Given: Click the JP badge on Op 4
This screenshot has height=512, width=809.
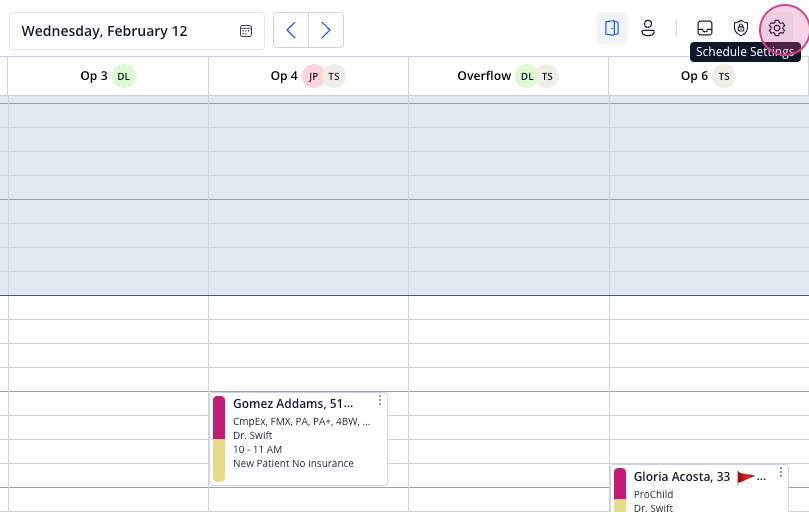Looking at the screenshot, I should [x=313, y=76].
